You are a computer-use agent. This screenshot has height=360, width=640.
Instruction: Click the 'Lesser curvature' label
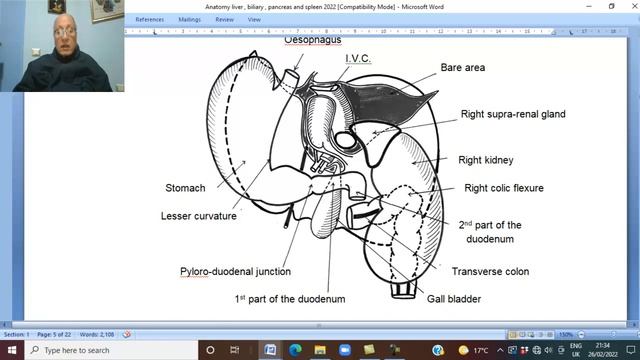[x=199, y=216]
